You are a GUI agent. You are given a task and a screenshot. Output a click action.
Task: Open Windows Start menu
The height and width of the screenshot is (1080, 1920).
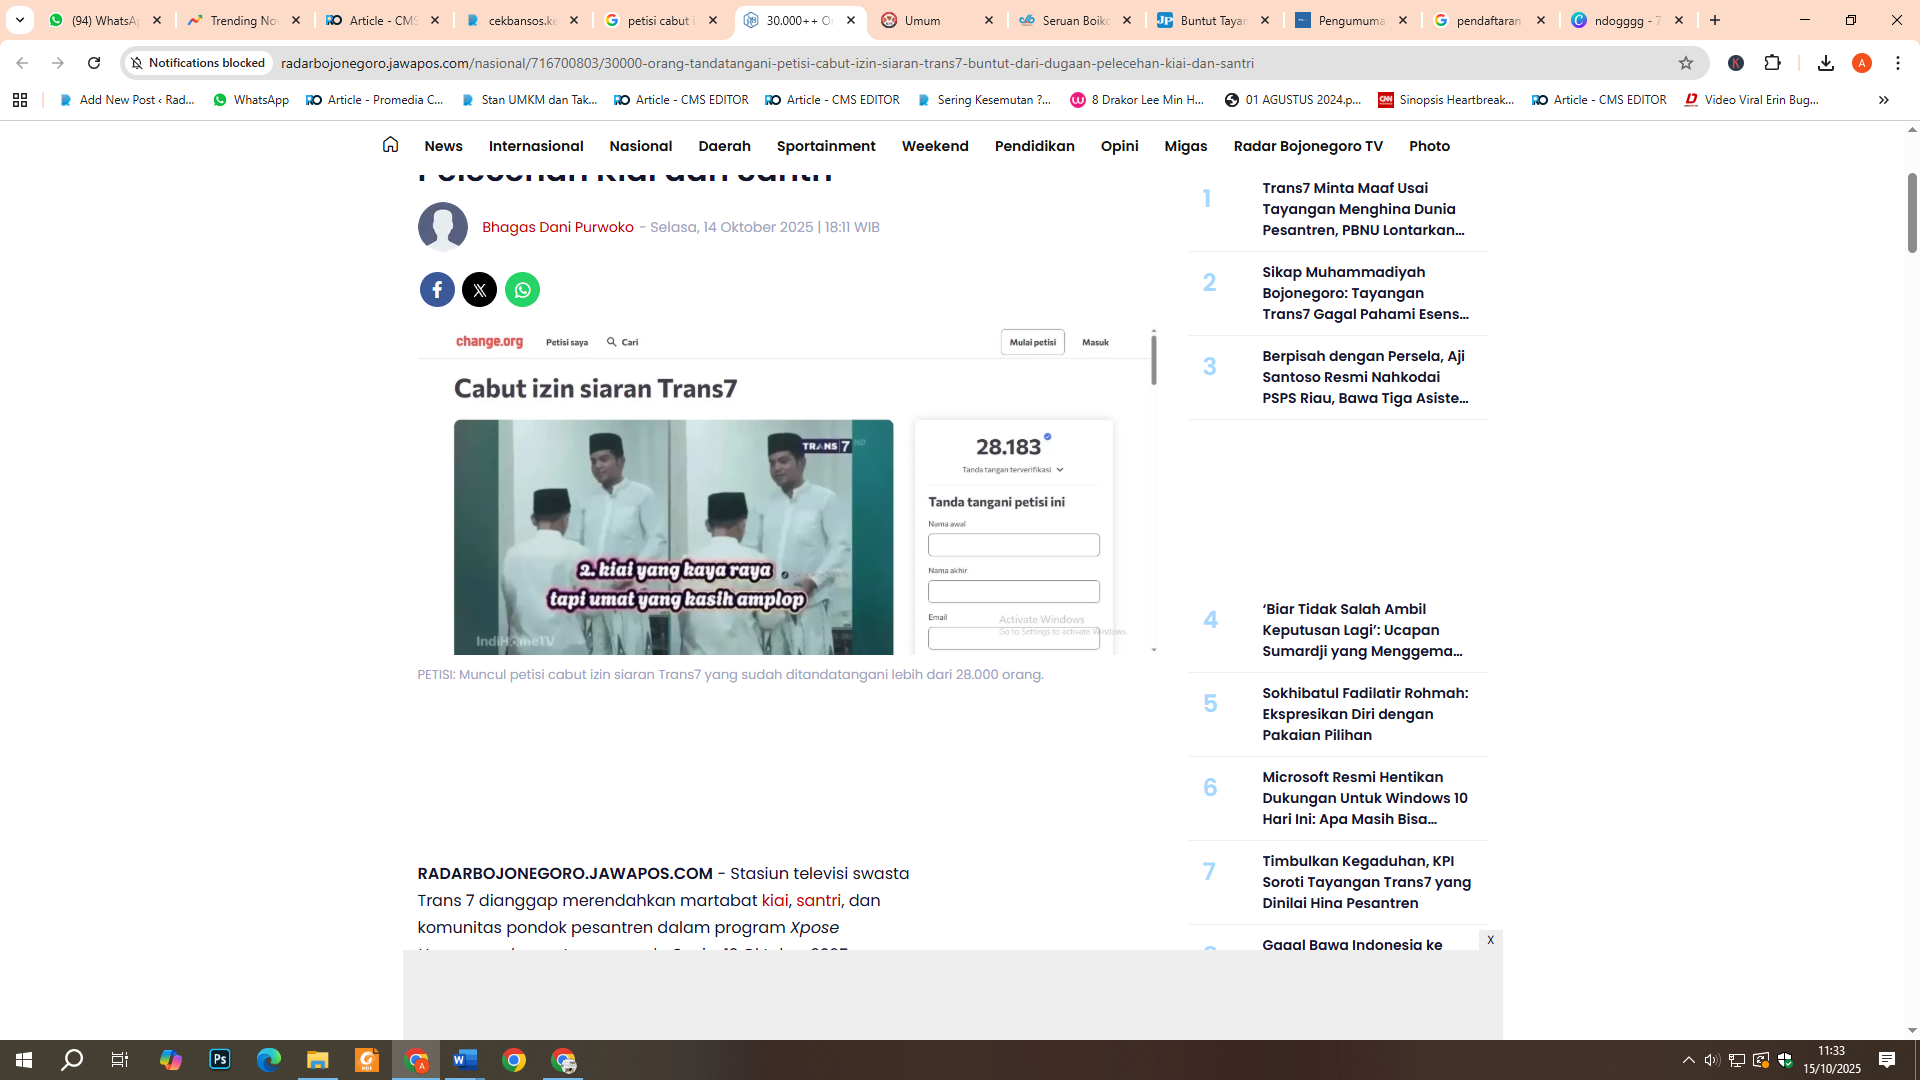(24, 1060)
